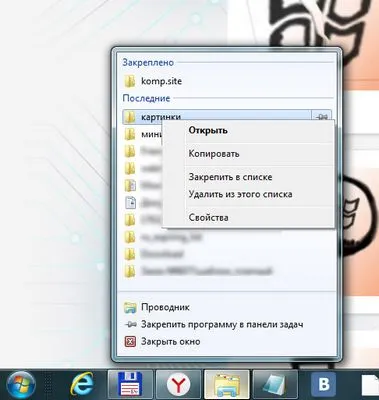379x400 pixels.
Task: Click the Проводник icon in jump list
Action: (x=130, y=307)
